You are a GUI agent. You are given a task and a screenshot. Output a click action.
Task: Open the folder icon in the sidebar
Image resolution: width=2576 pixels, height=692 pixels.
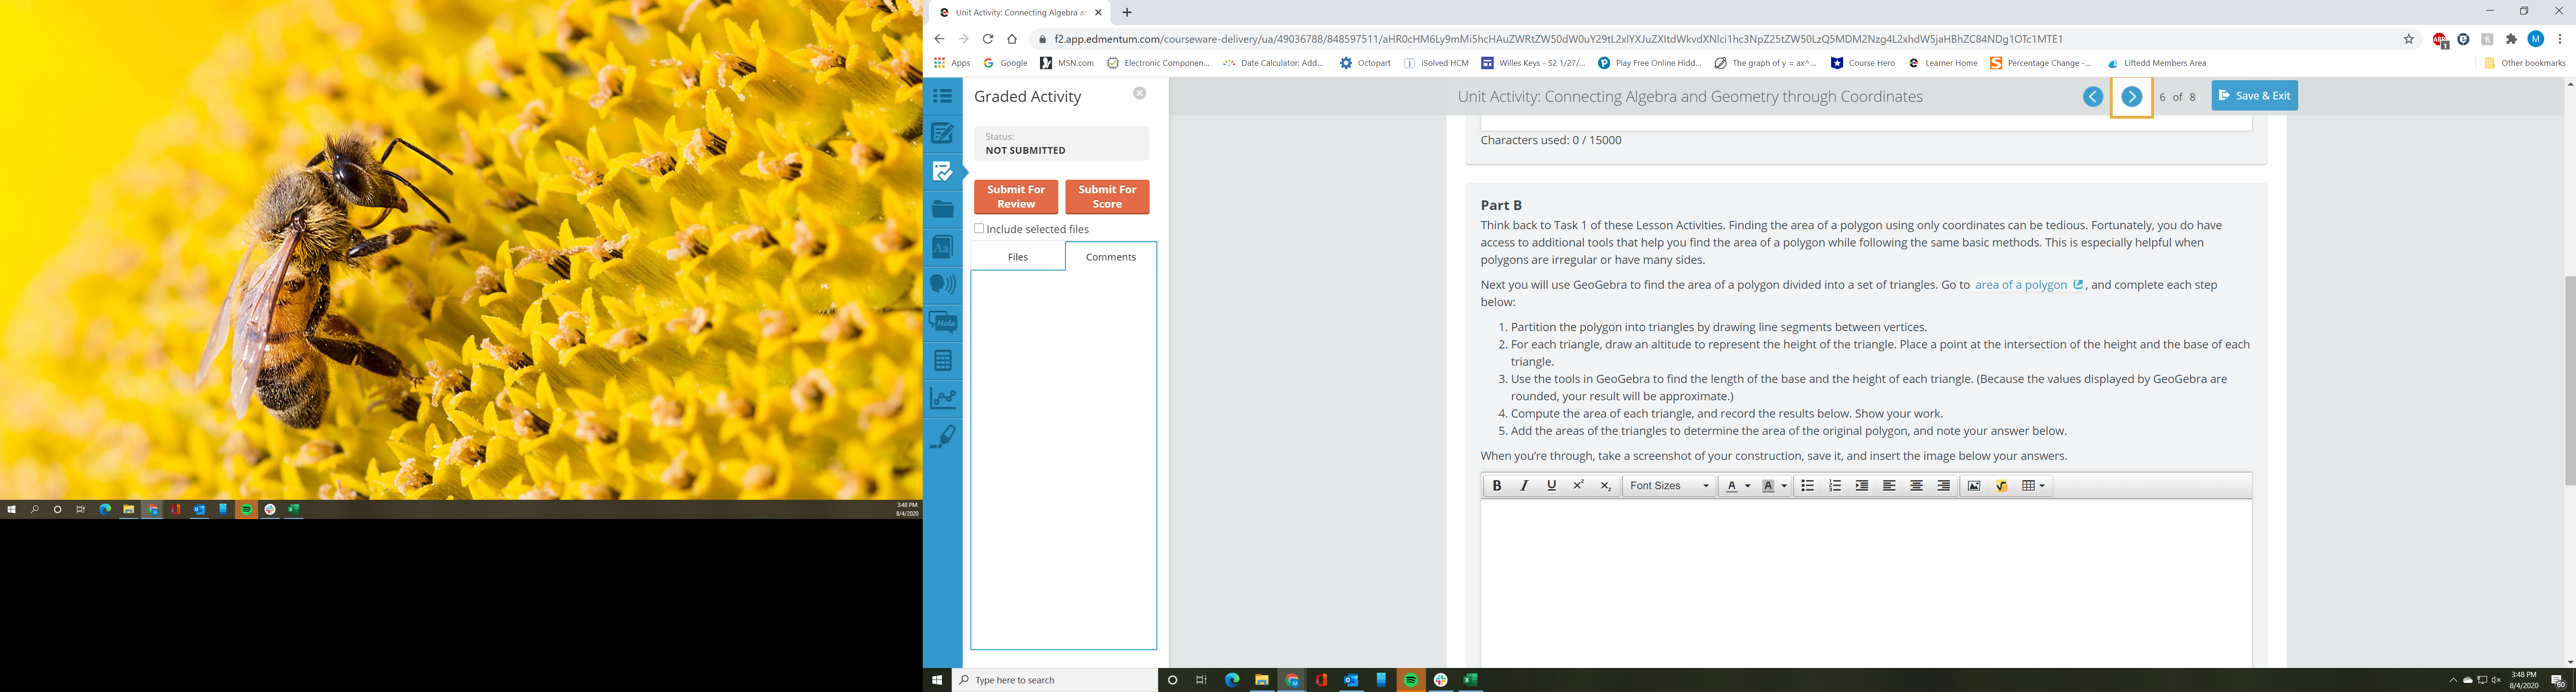click(x=942, y=209)
